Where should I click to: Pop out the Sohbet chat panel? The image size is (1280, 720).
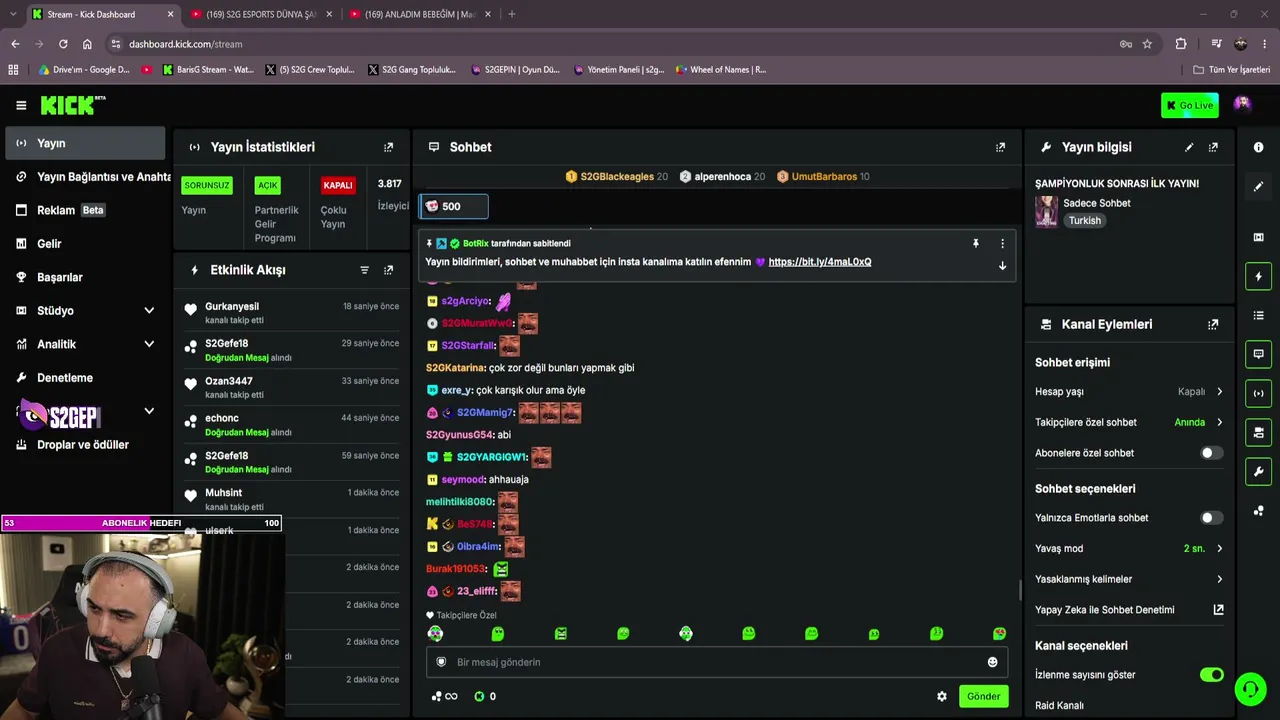(1000, 147)
